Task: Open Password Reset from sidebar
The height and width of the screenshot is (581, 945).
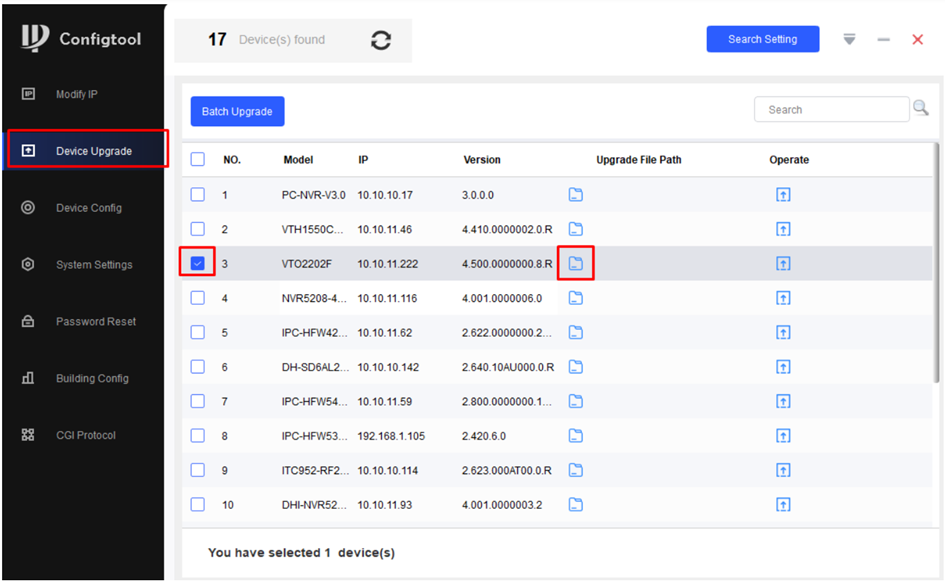Action: click(x=95, y=322)
